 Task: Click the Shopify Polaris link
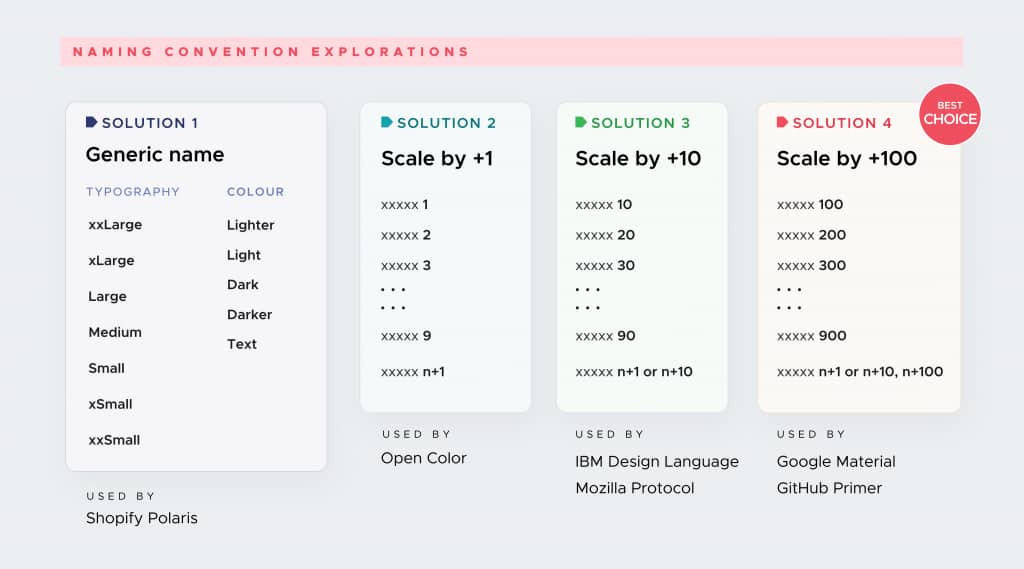point(141,518)
